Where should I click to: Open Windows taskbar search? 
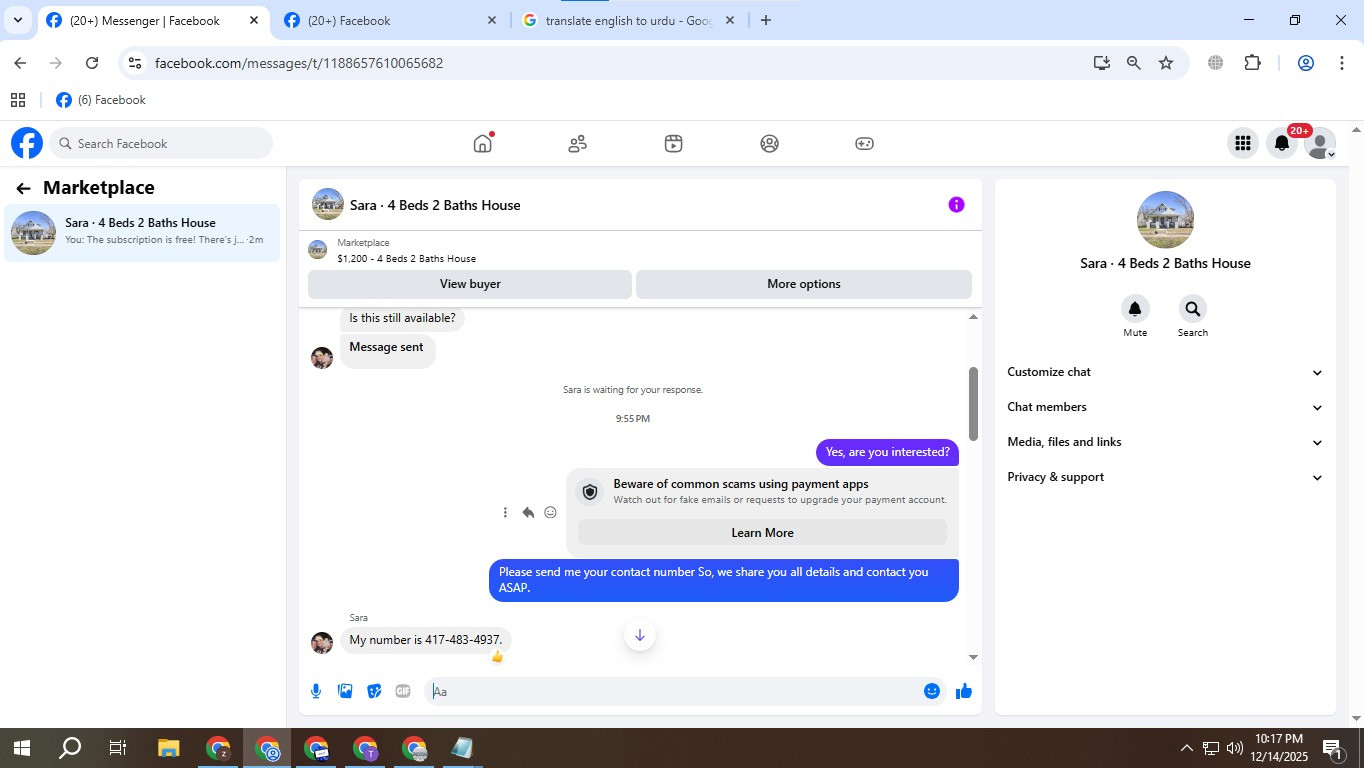69,748
